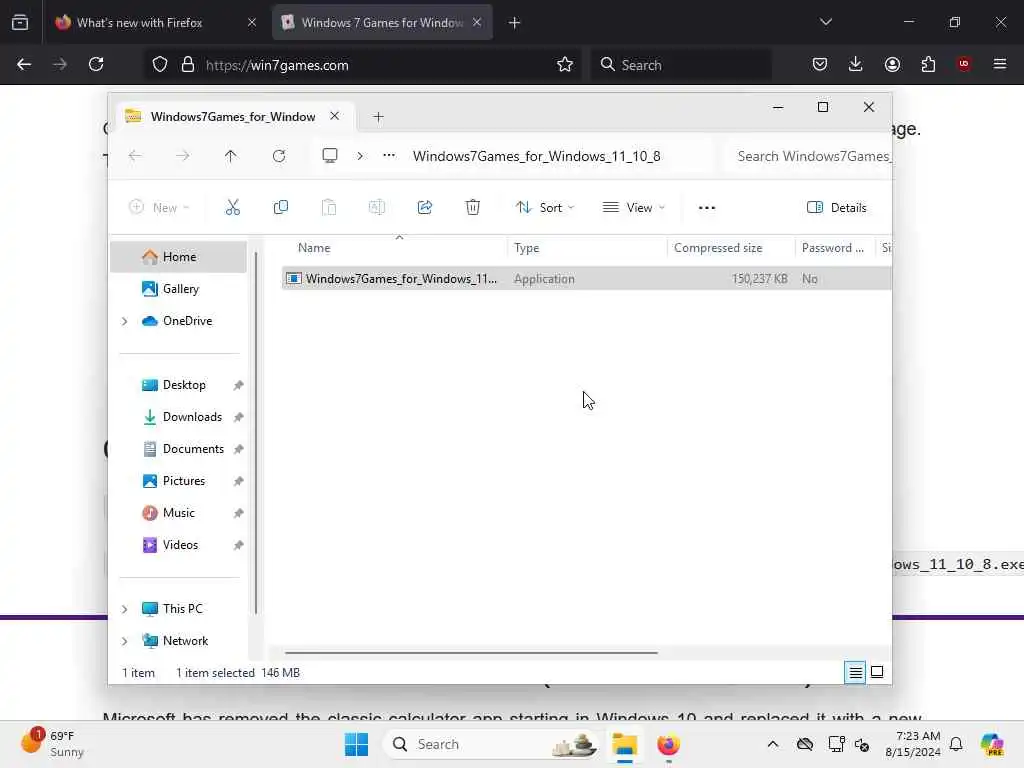Open Firefox Downloads panel

[x=856, y=64]
